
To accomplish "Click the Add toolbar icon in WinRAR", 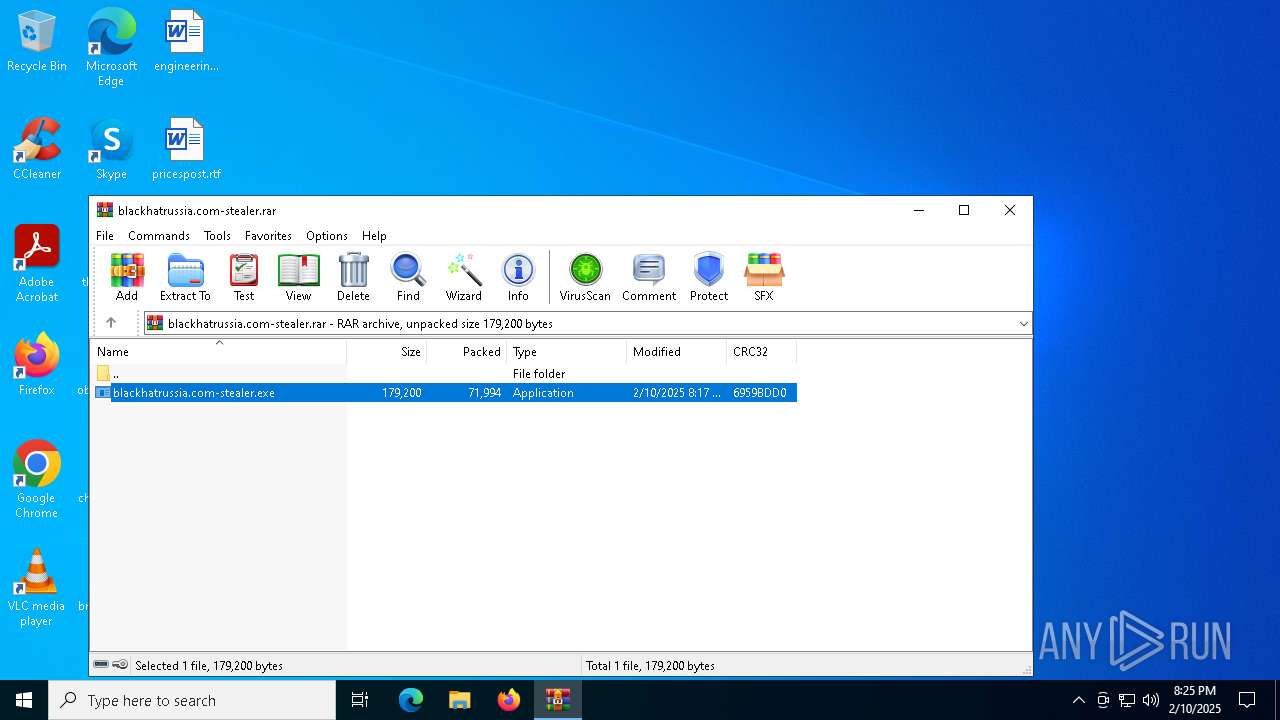I will (127, 277).
